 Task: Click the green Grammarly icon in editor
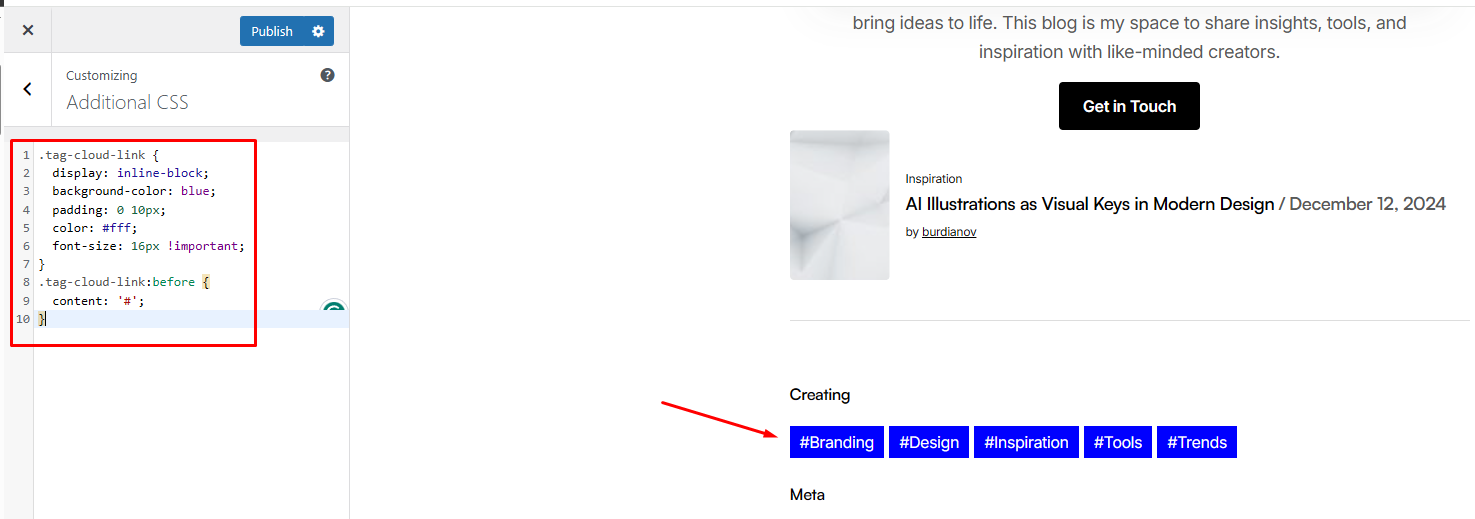click(x=334, y=310)
